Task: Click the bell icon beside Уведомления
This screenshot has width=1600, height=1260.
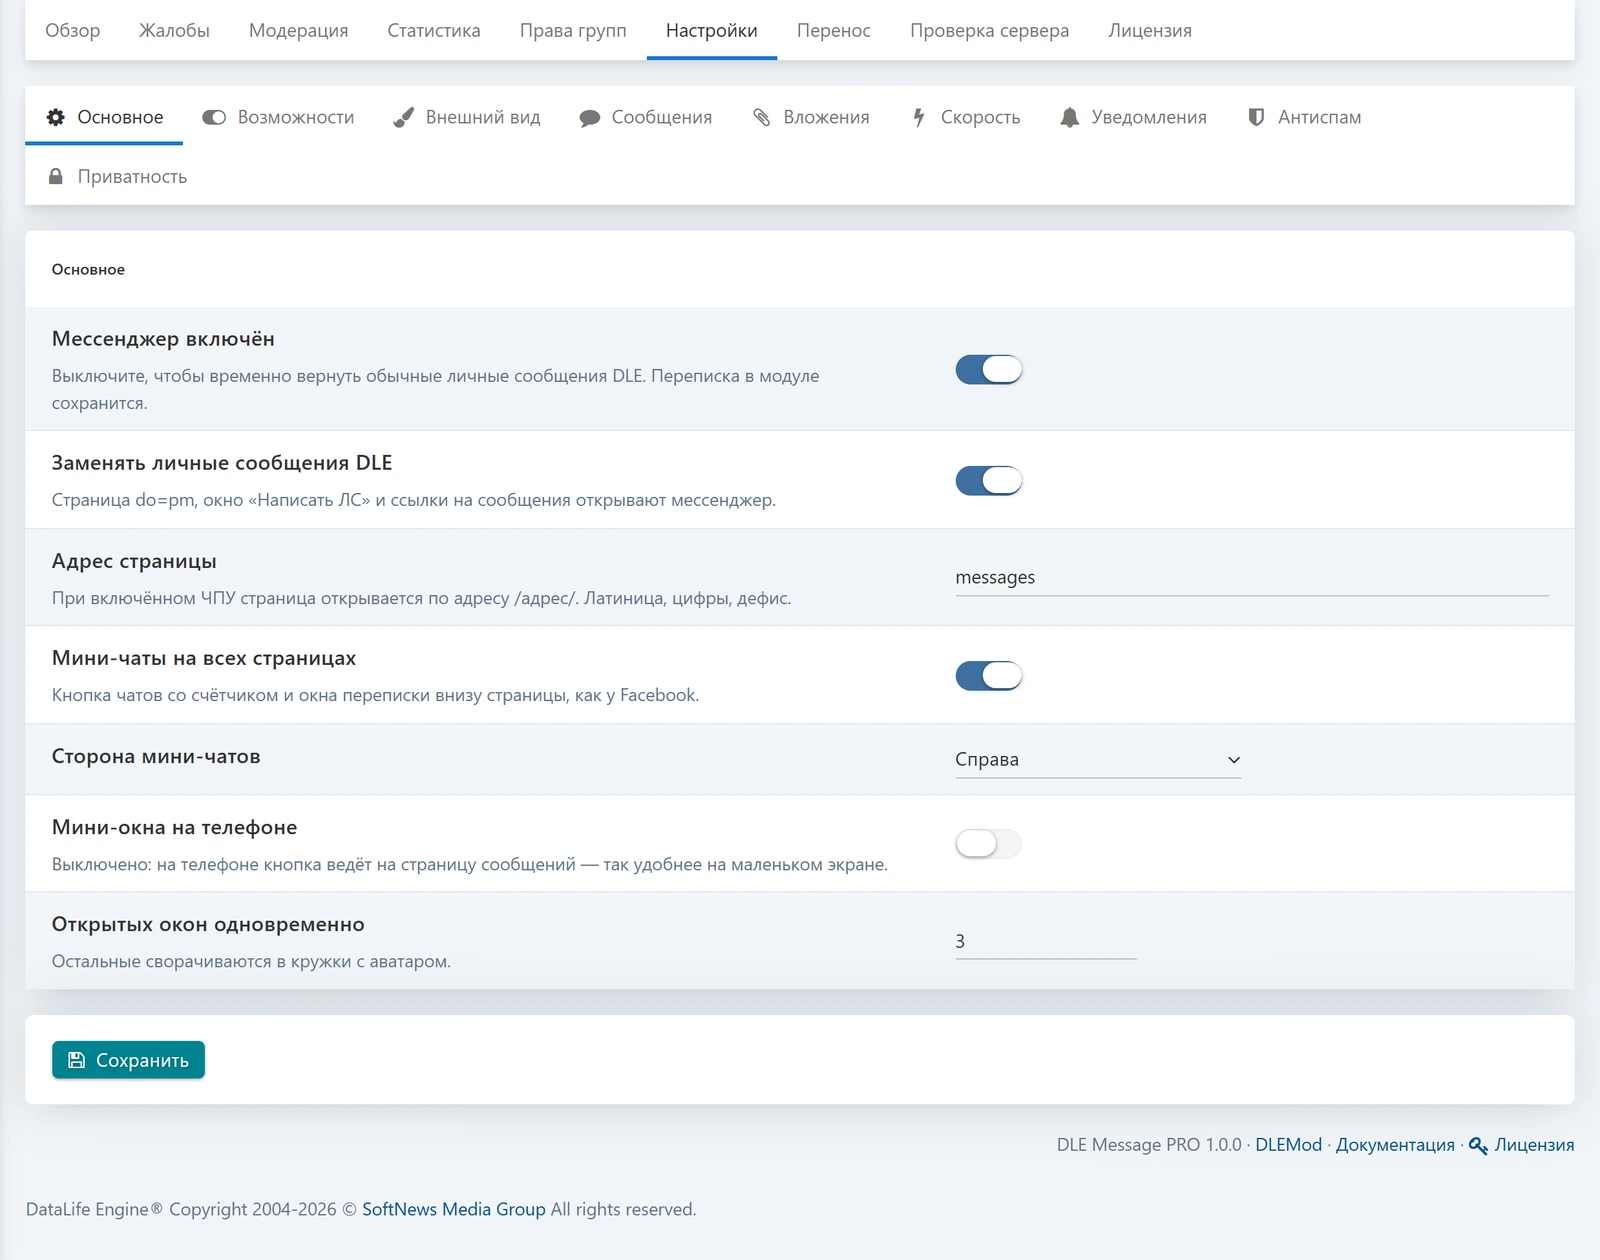Action: (1069, 117)
